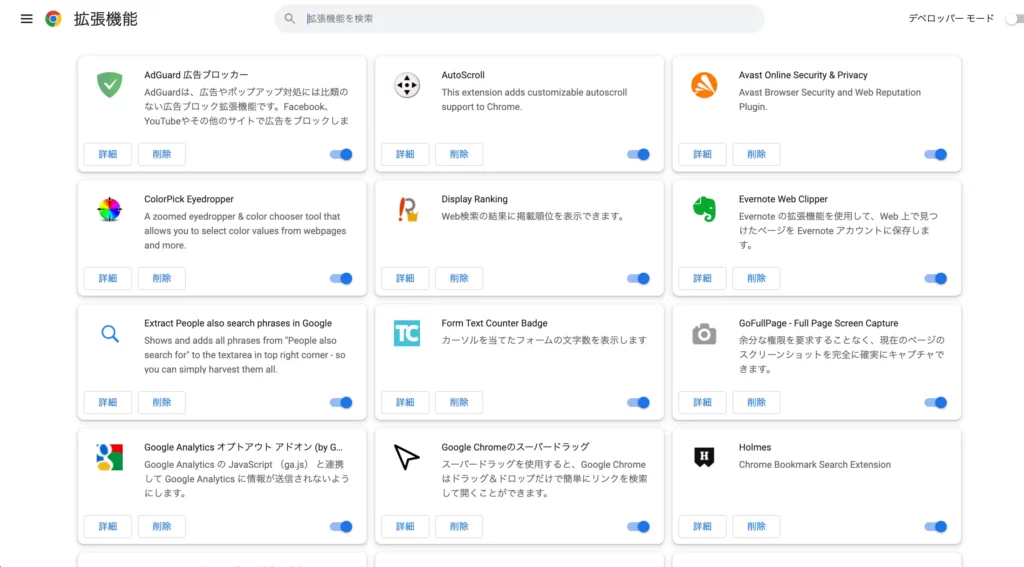Image resolution: width=1024 pixels, height=567 pixels.
Task: Open 詳細 for Form Text Counter Badge
Action: coord(405,402)
